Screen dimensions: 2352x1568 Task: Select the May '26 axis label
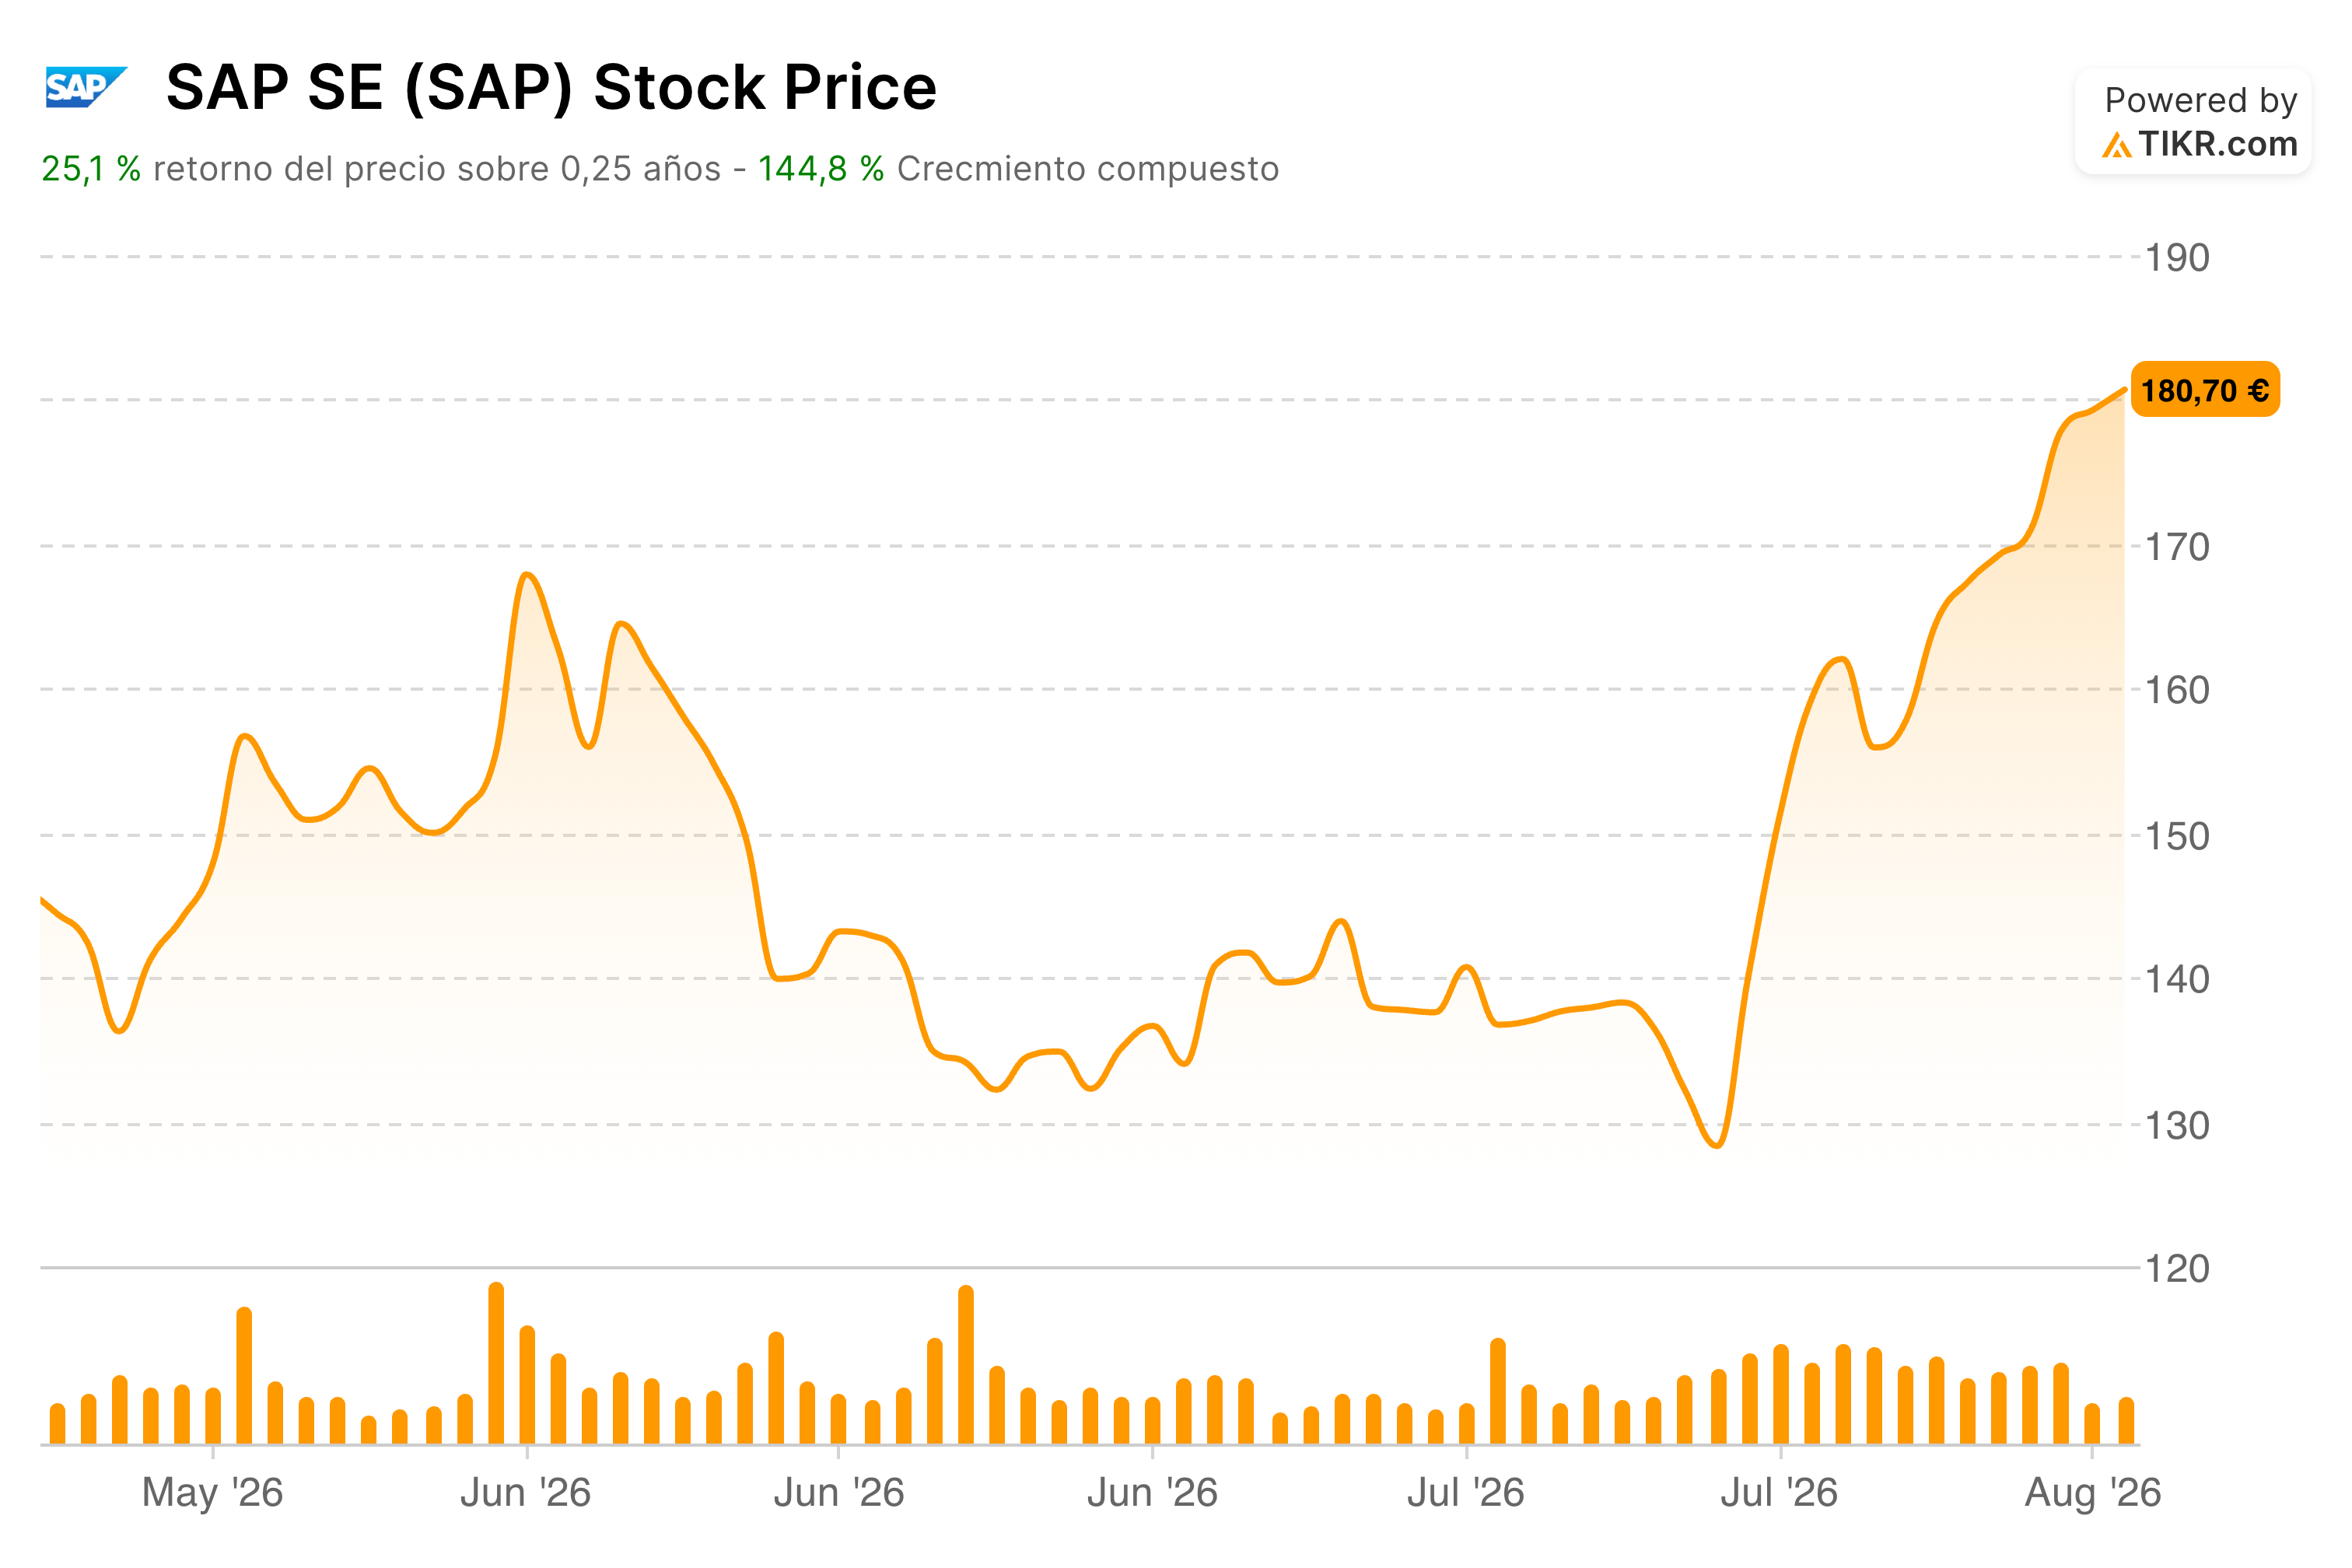pyautogui.click(x=213, y=1492)
